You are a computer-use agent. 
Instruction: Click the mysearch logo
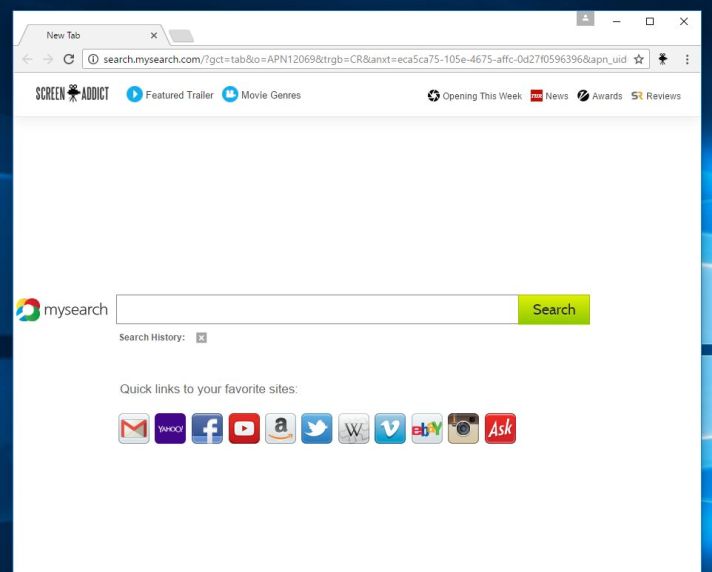point(62,310)
